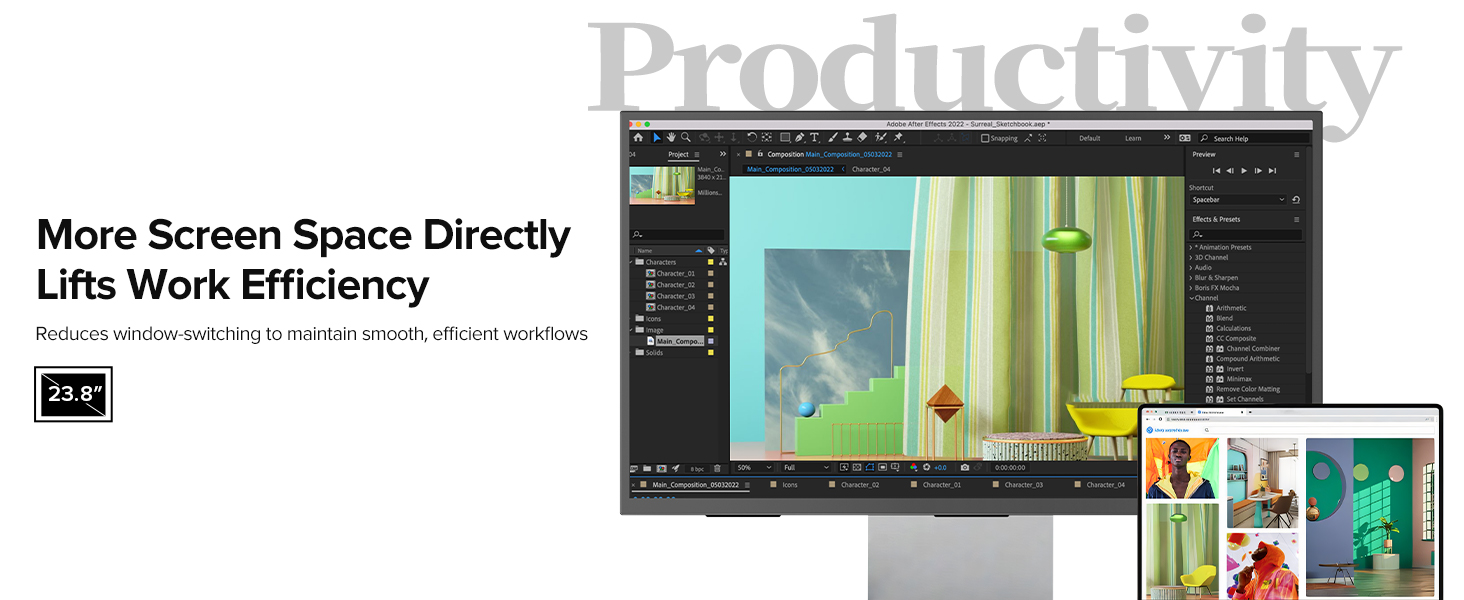Switch to the Character_02 timeline tab
This screenshot has height=600, width=1464.
click(859, 485)
